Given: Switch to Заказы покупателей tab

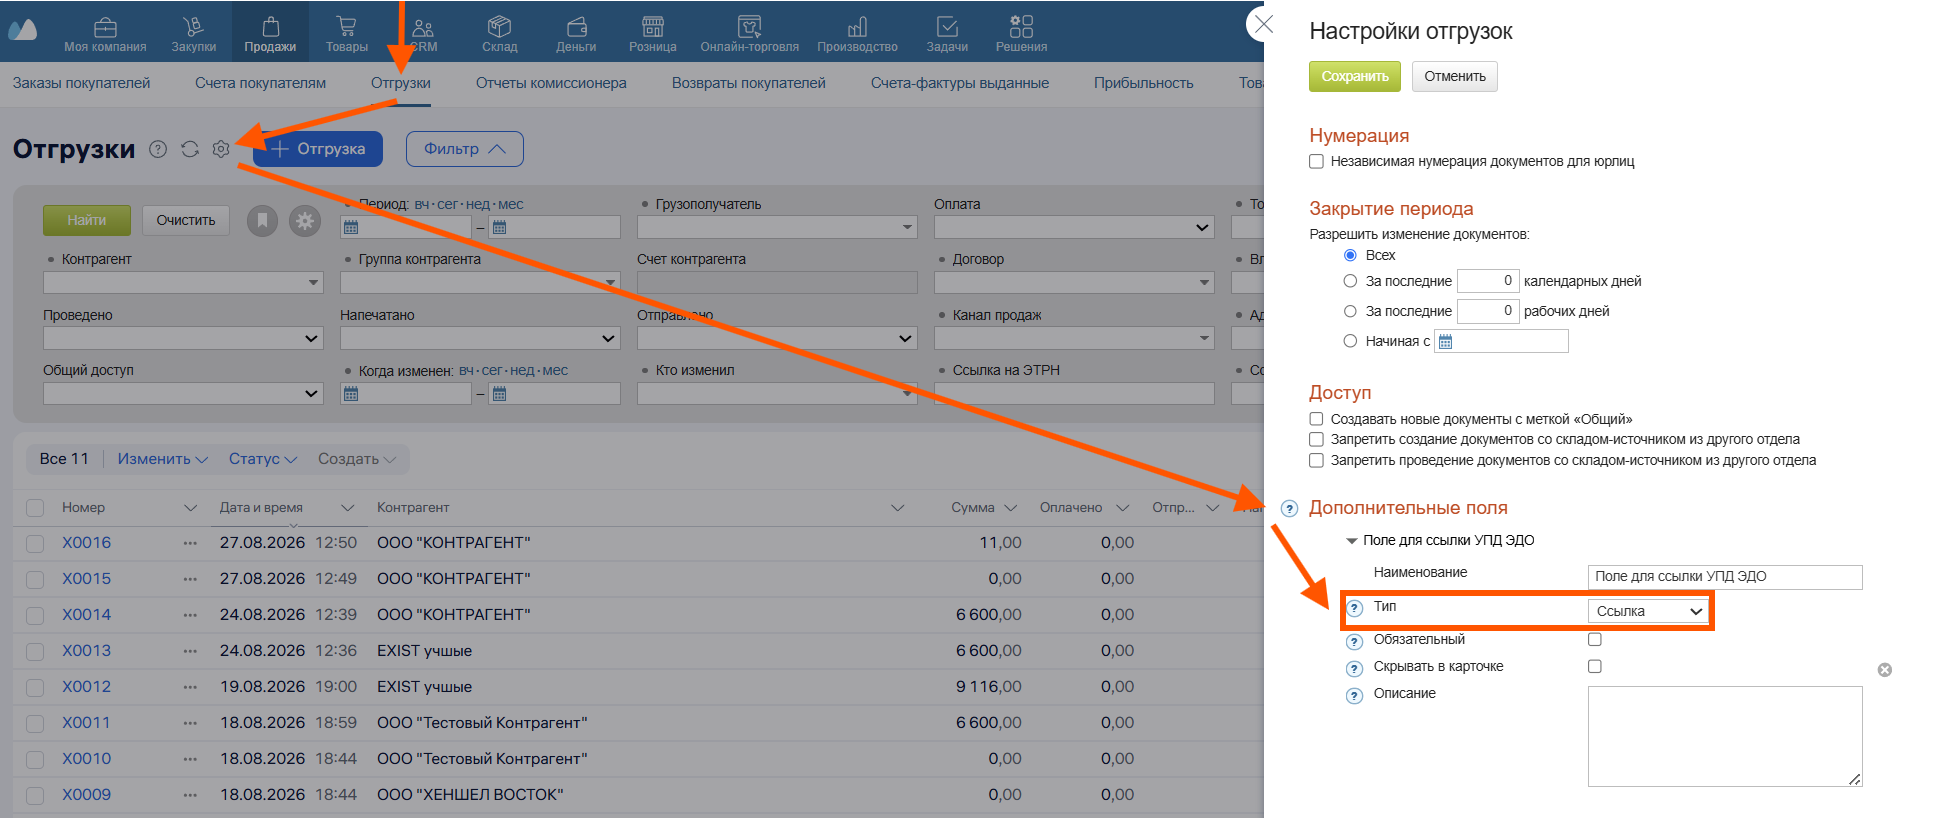Looking at the screenshot, I should [82, 83].
